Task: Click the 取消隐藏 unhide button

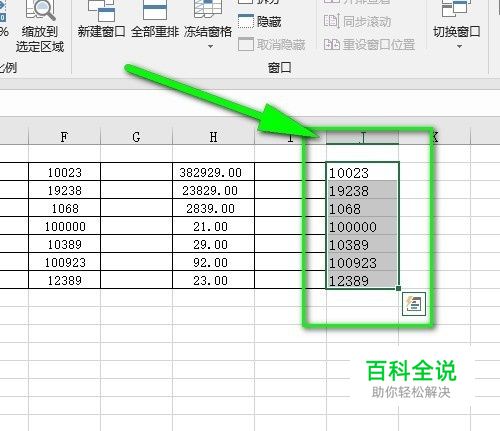Action: point(272,44)
